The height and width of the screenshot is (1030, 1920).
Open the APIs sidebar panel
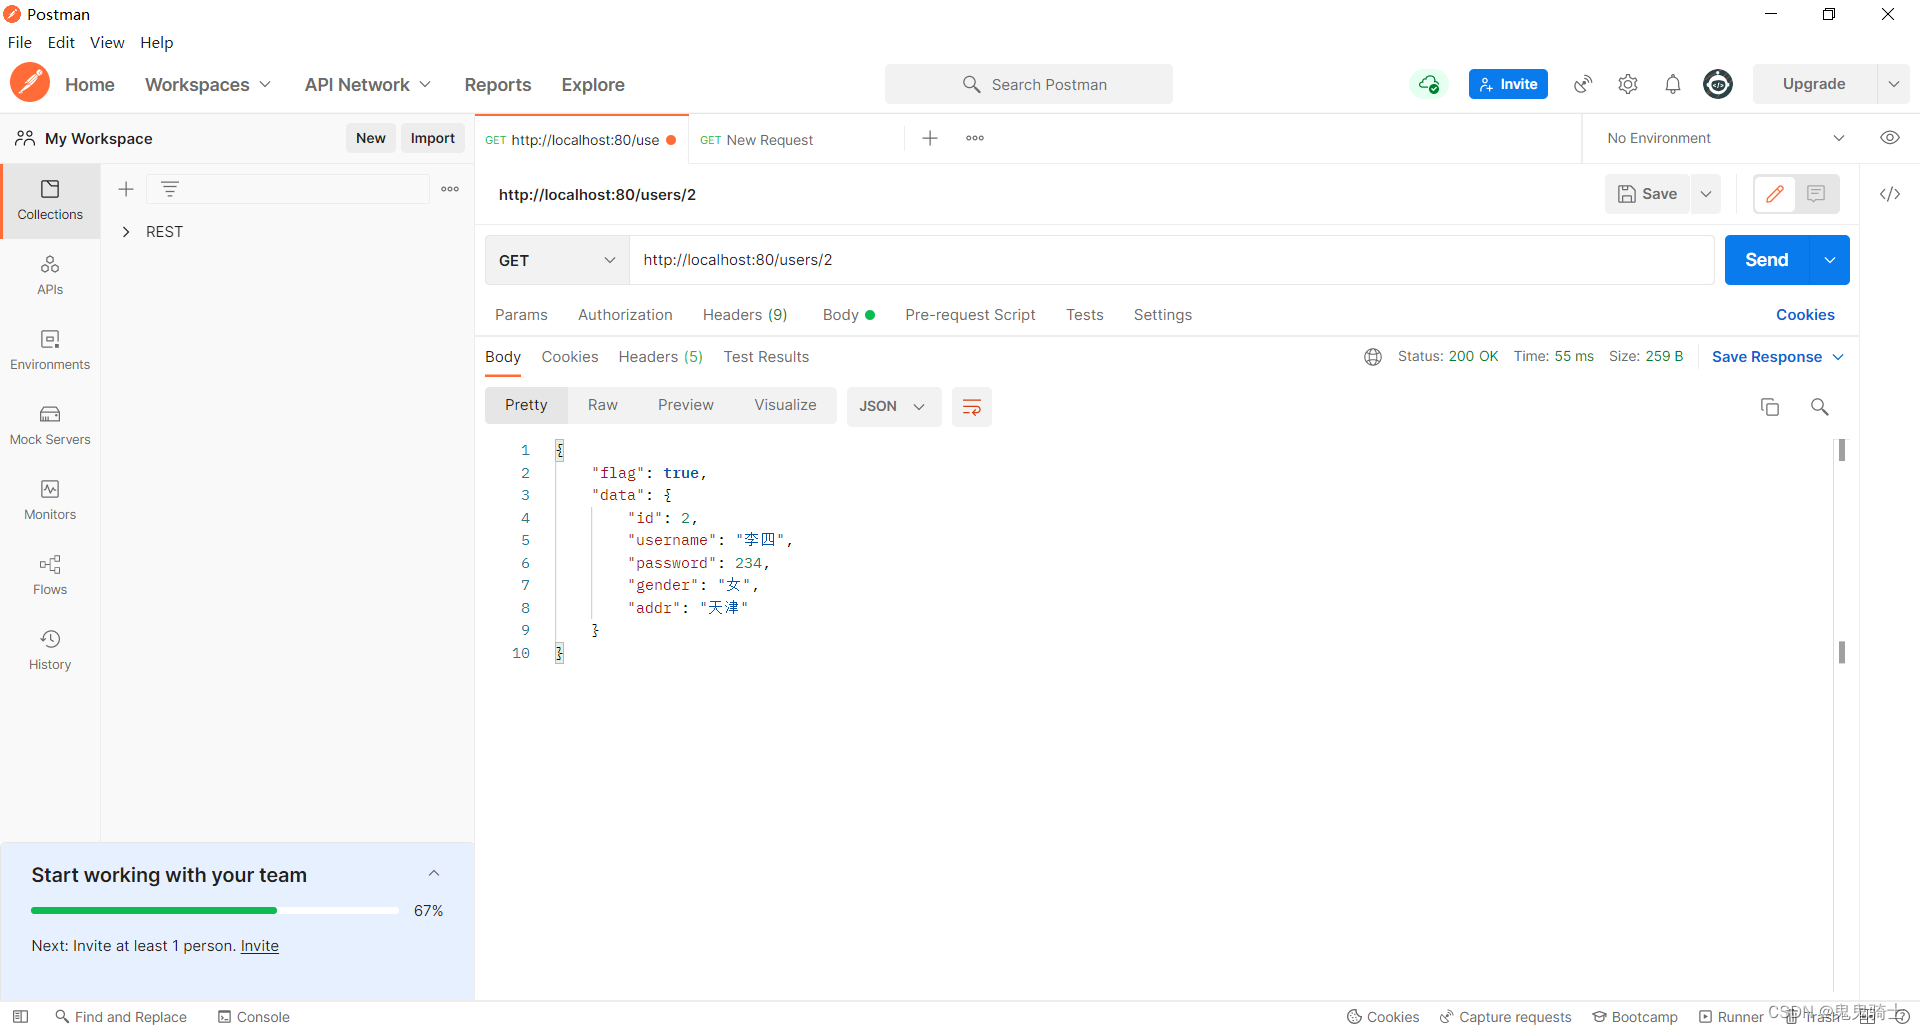[50, 275]
